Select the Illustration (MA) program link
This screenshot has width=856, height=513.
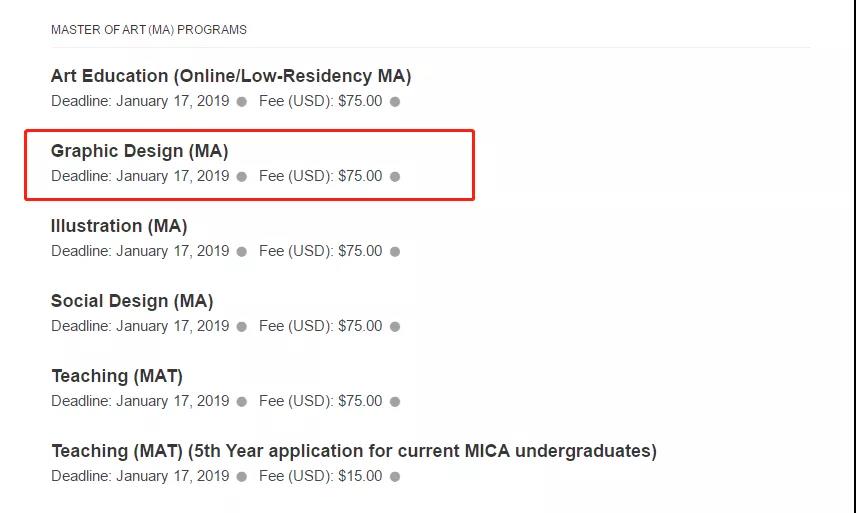pos(119,226)
